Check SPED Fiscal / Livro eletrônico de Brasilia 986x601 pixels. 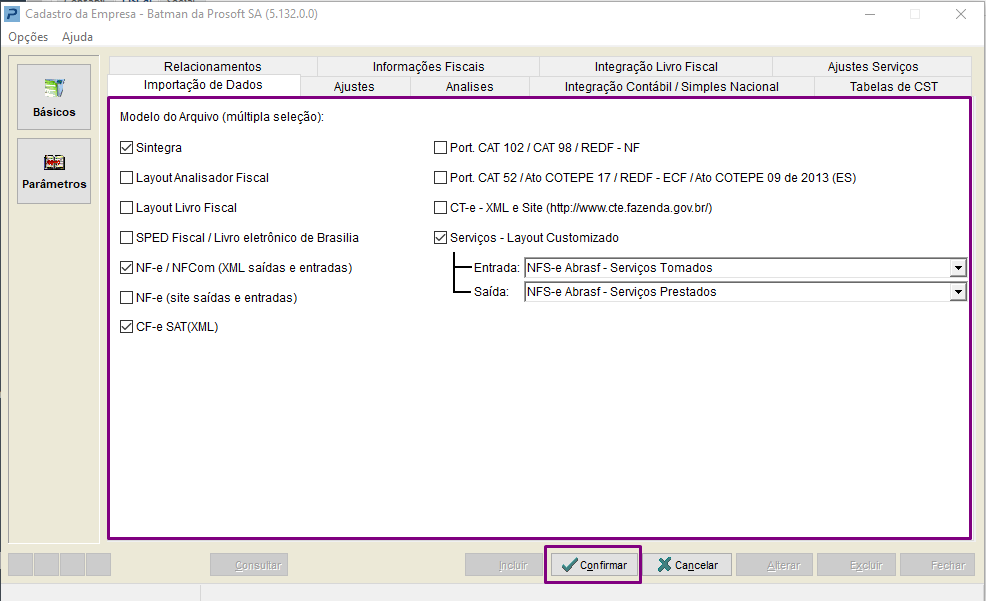pyautogui.click(x=126, y=238)
